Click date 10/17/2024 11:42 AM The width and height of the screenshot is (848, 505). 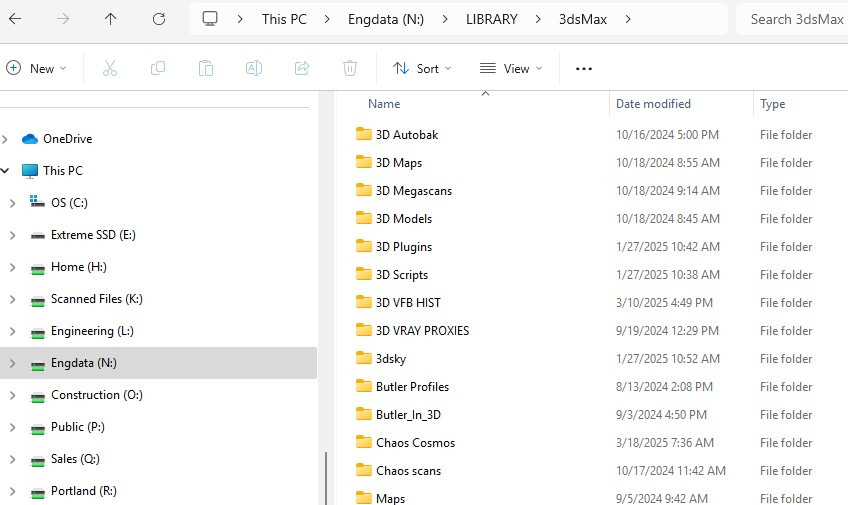pyautogui.click(x=671, y=471)
